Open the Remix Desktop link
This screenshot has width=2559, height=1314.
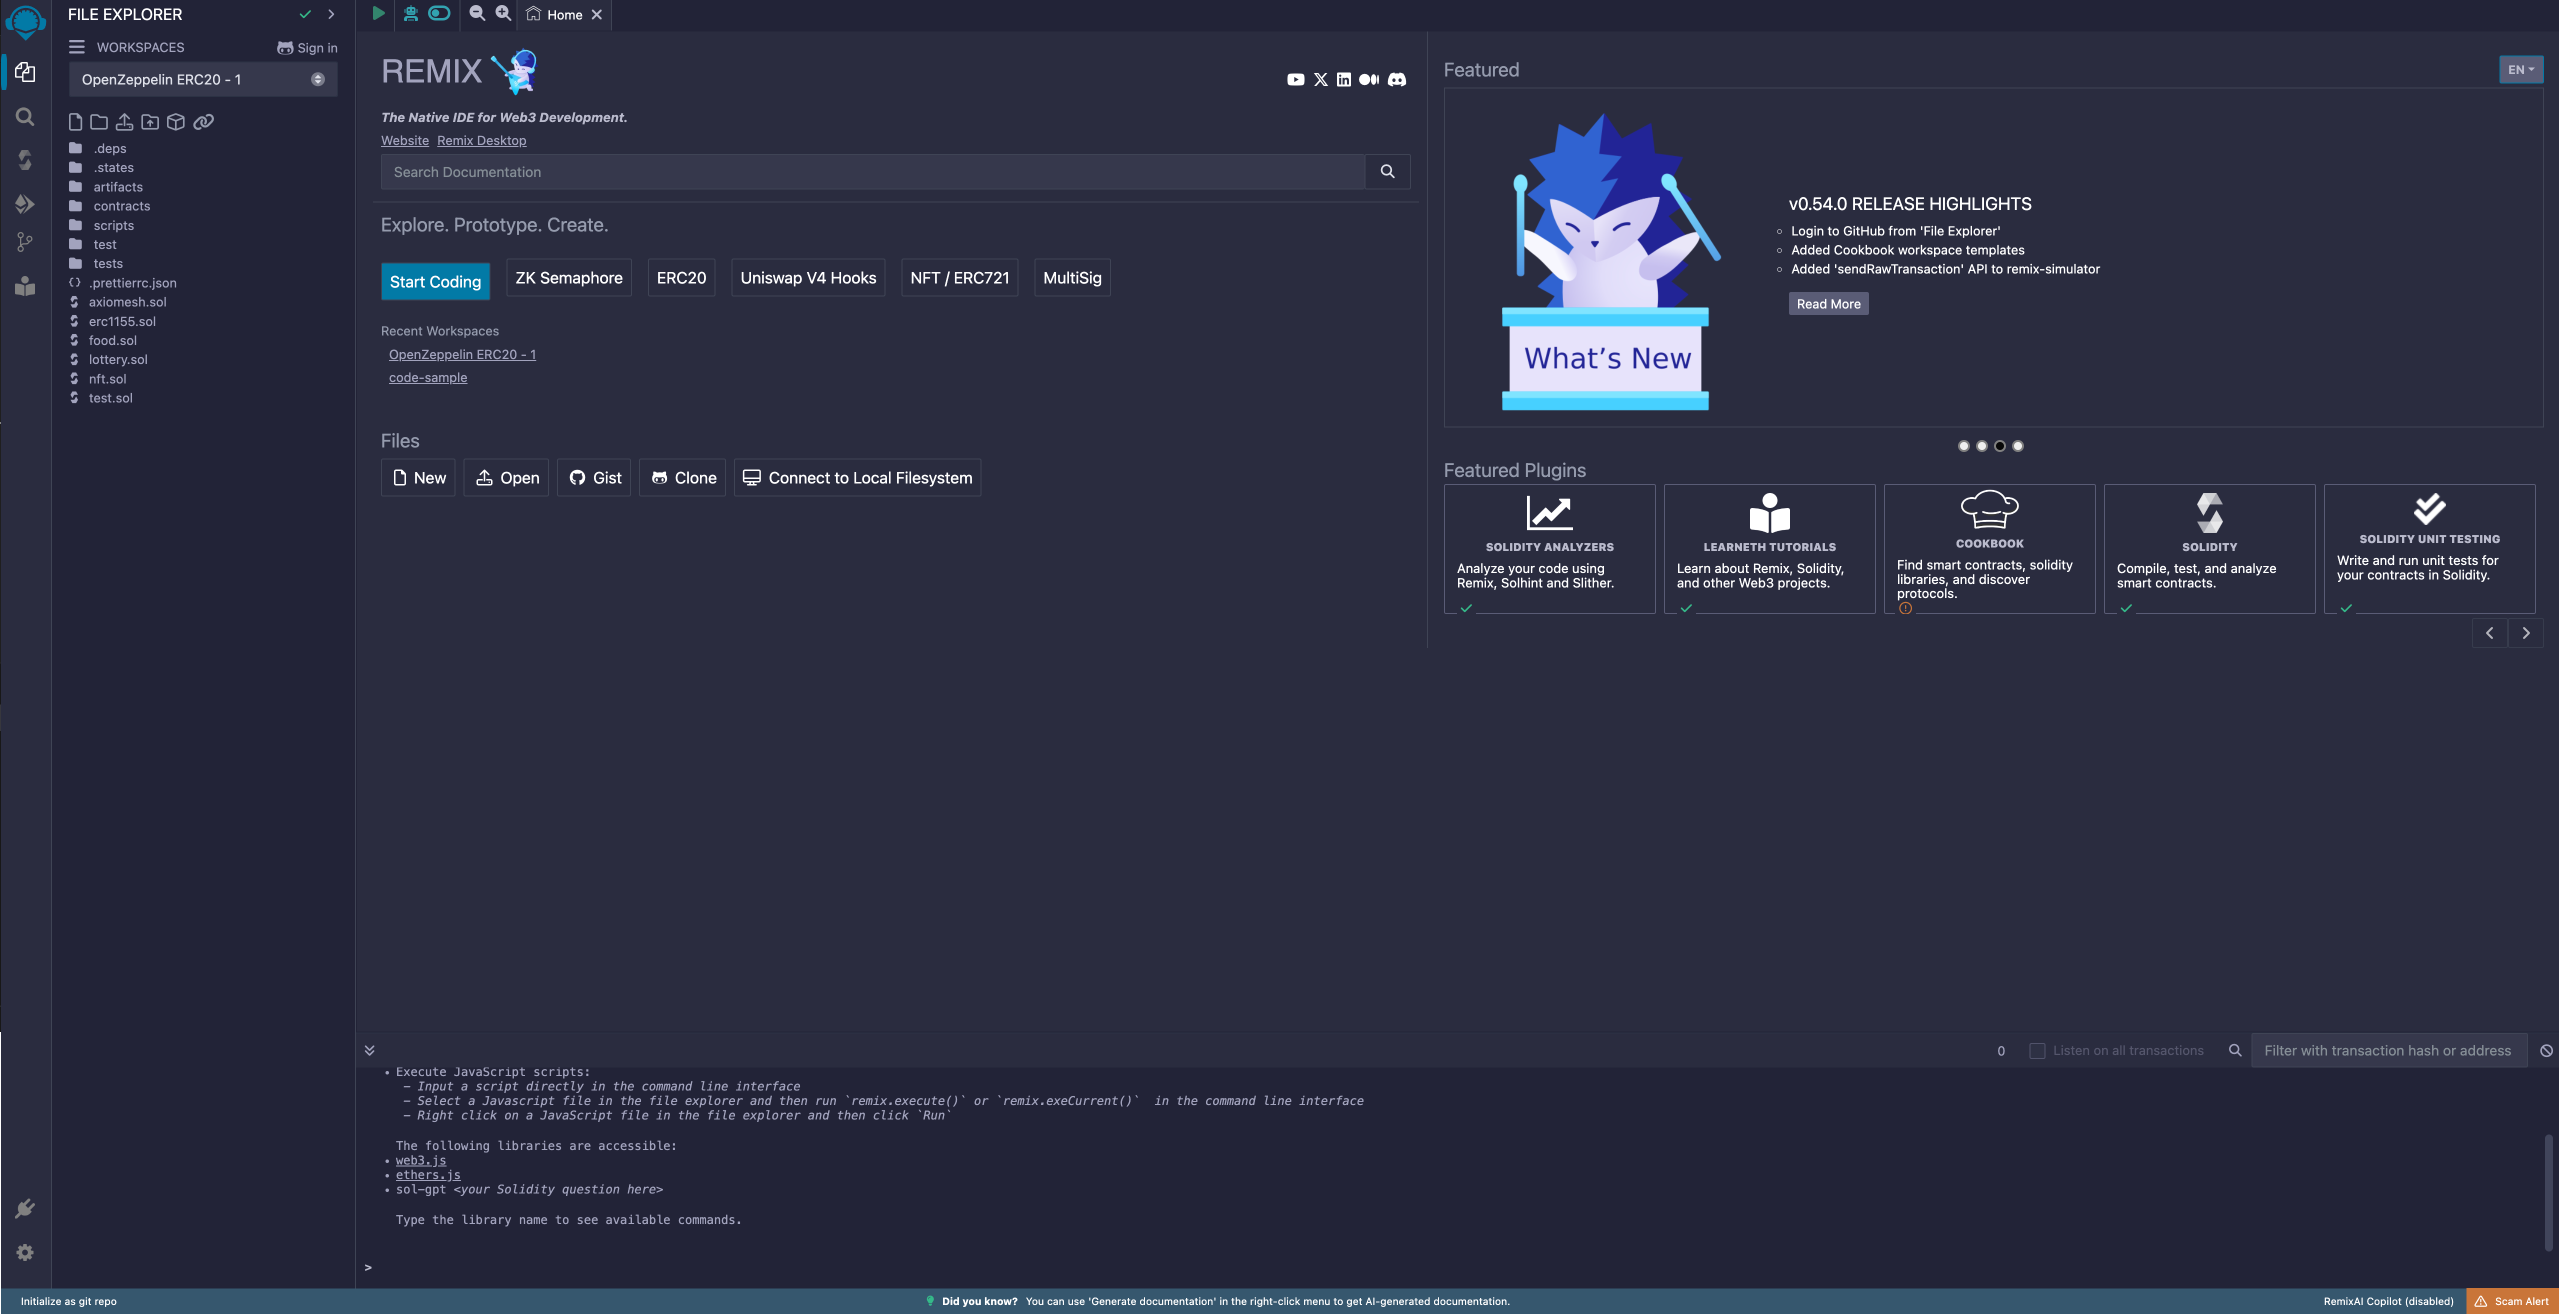(x=481, y=141)
